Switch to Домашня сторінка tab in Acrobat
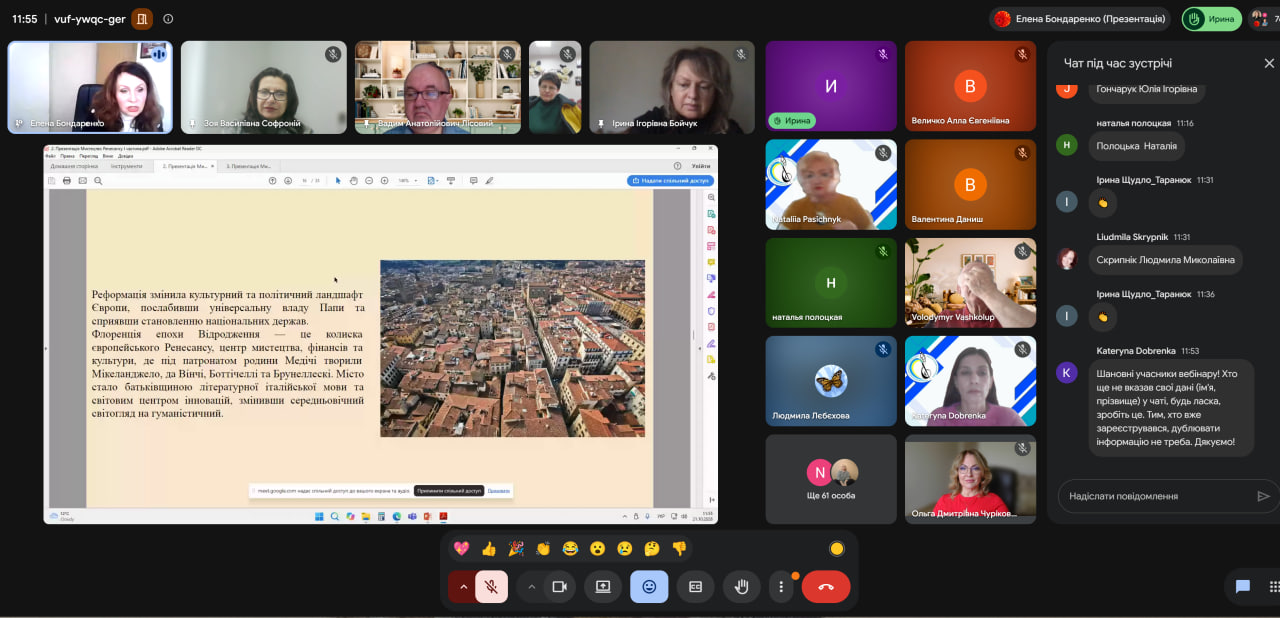 75,166
